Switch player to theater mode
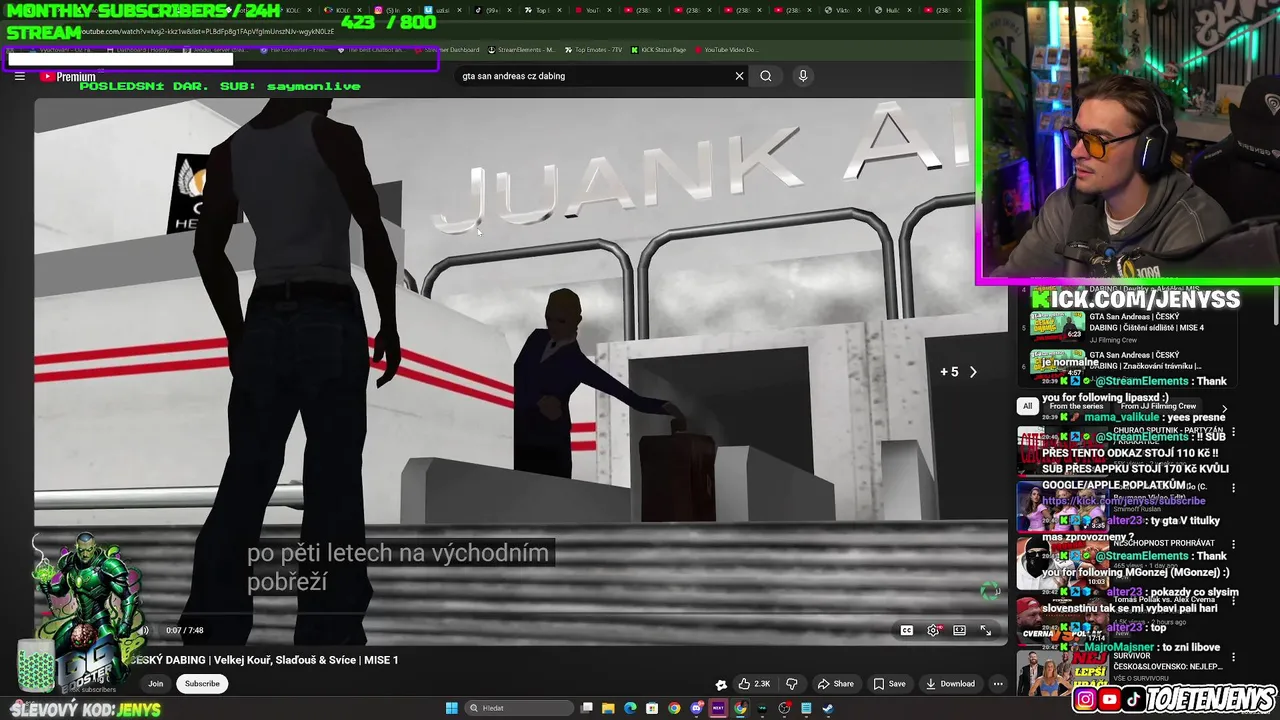Viewport: 1280px width, 720px height. click(x=959, y=630)
